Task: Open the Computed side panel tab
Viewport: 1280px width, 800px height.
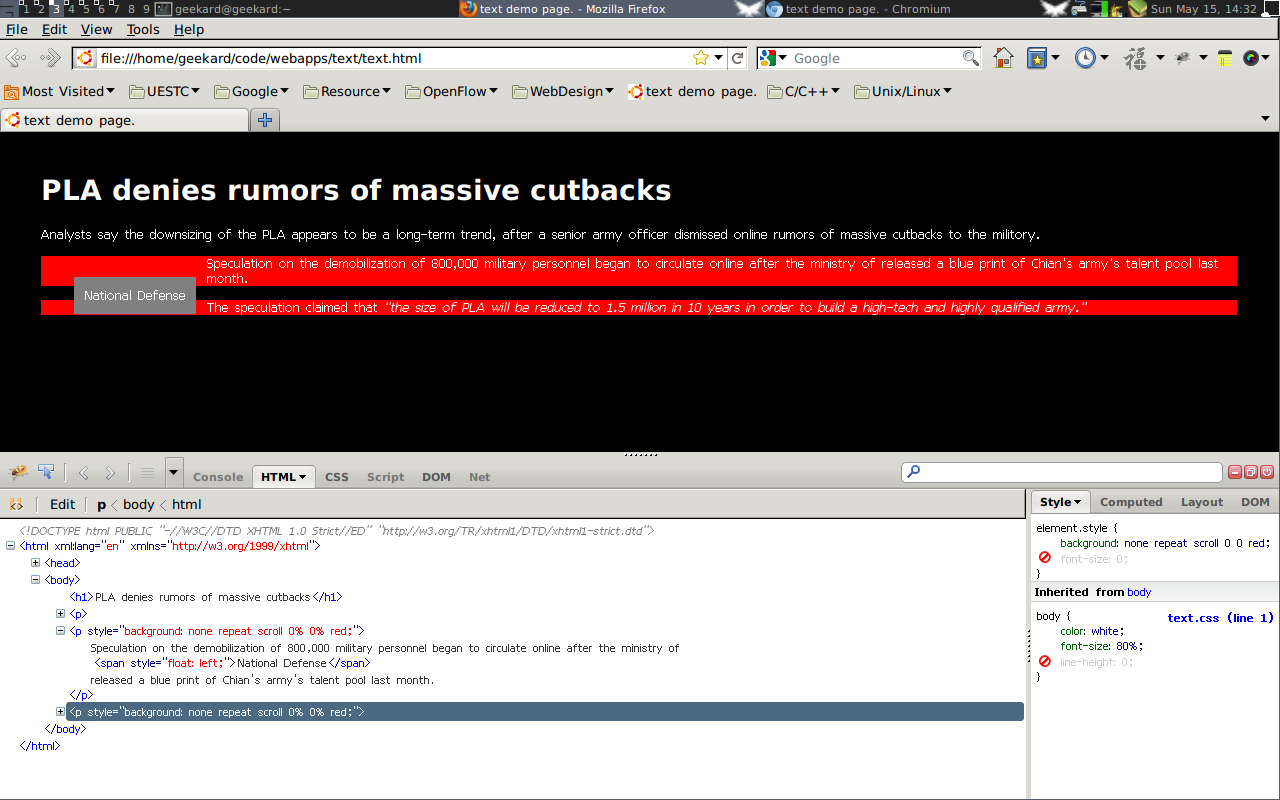Action: pyautogui.click(x=1131, y=502)
